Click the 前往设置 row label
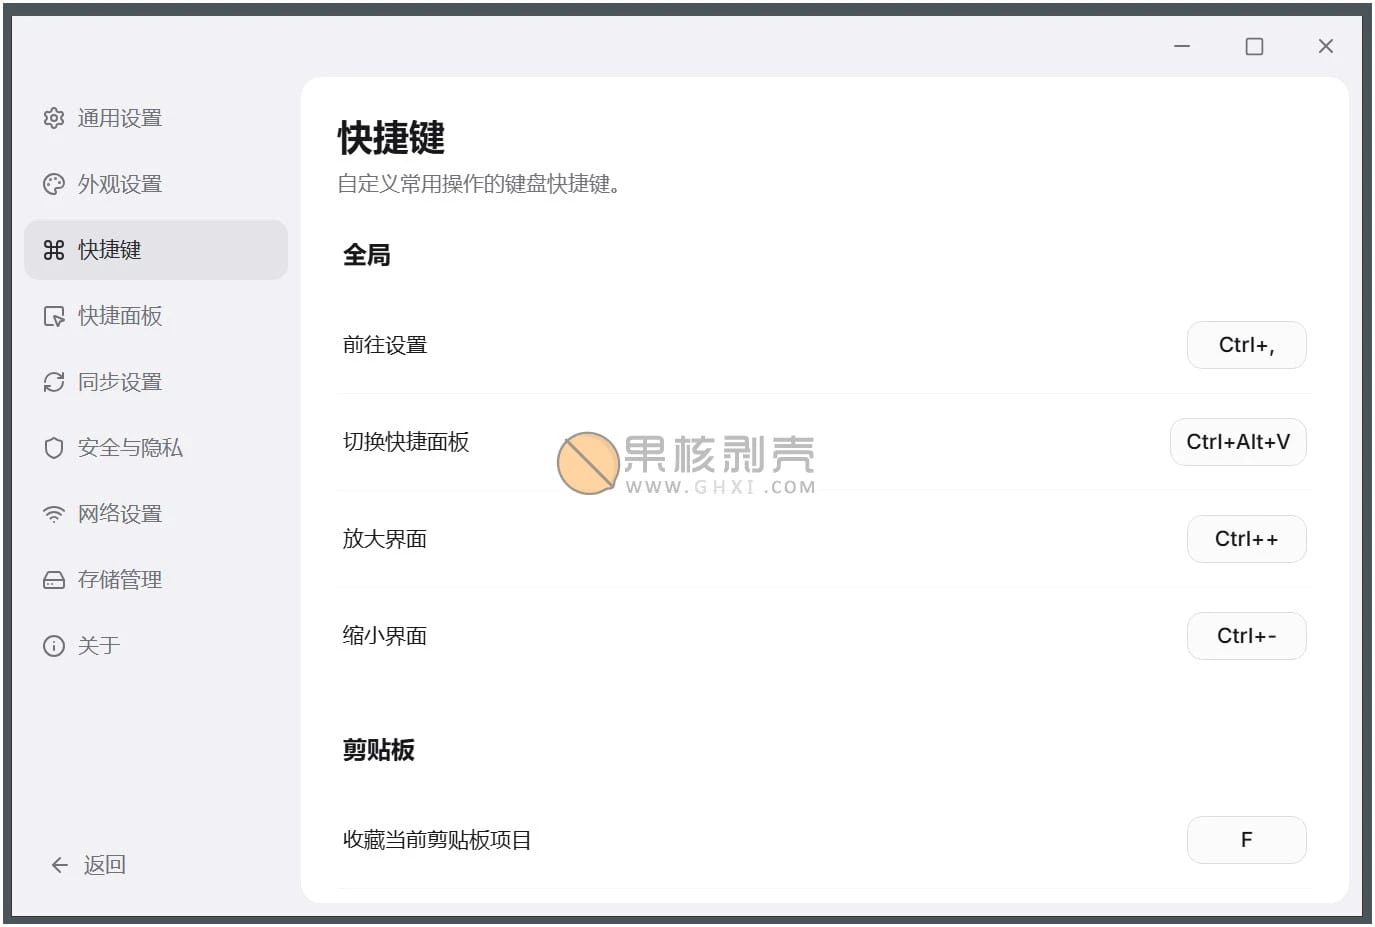This screenshot has width=1375, height=927. coord(385,345)
